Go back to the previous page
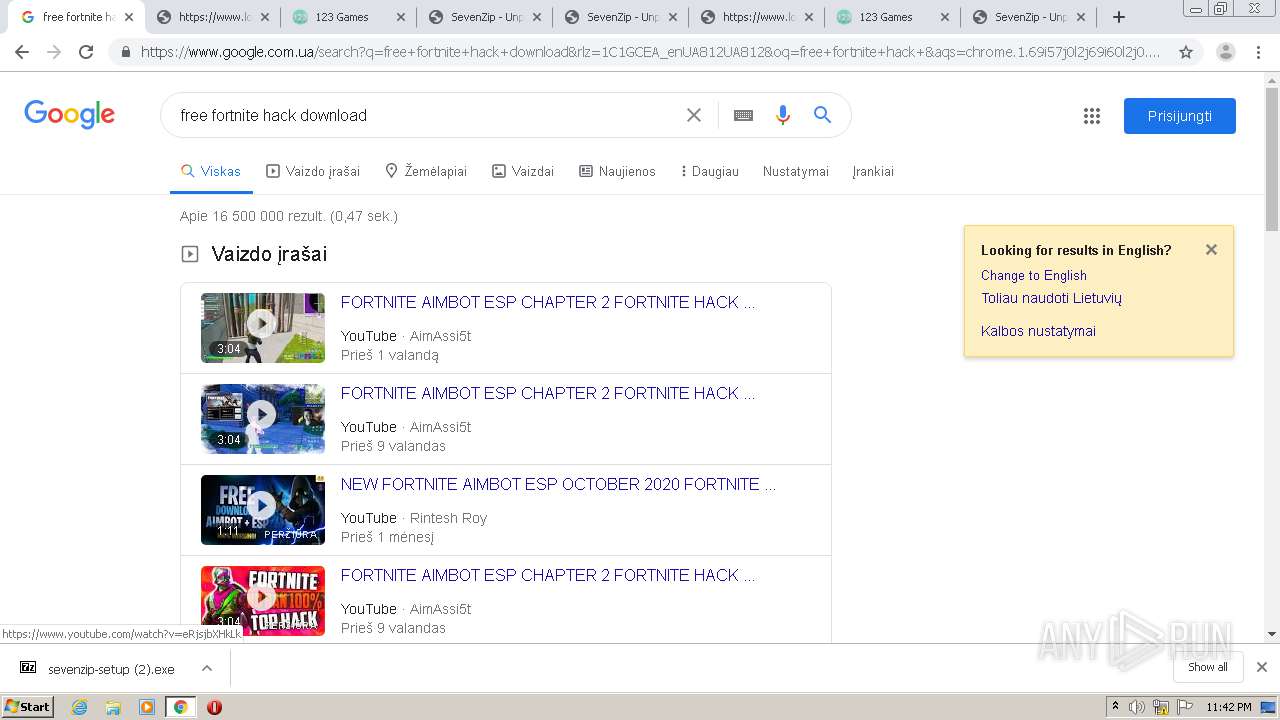The width and height of the screenshot is (1280, 720). pyautogui.click(x=22, y=52)
